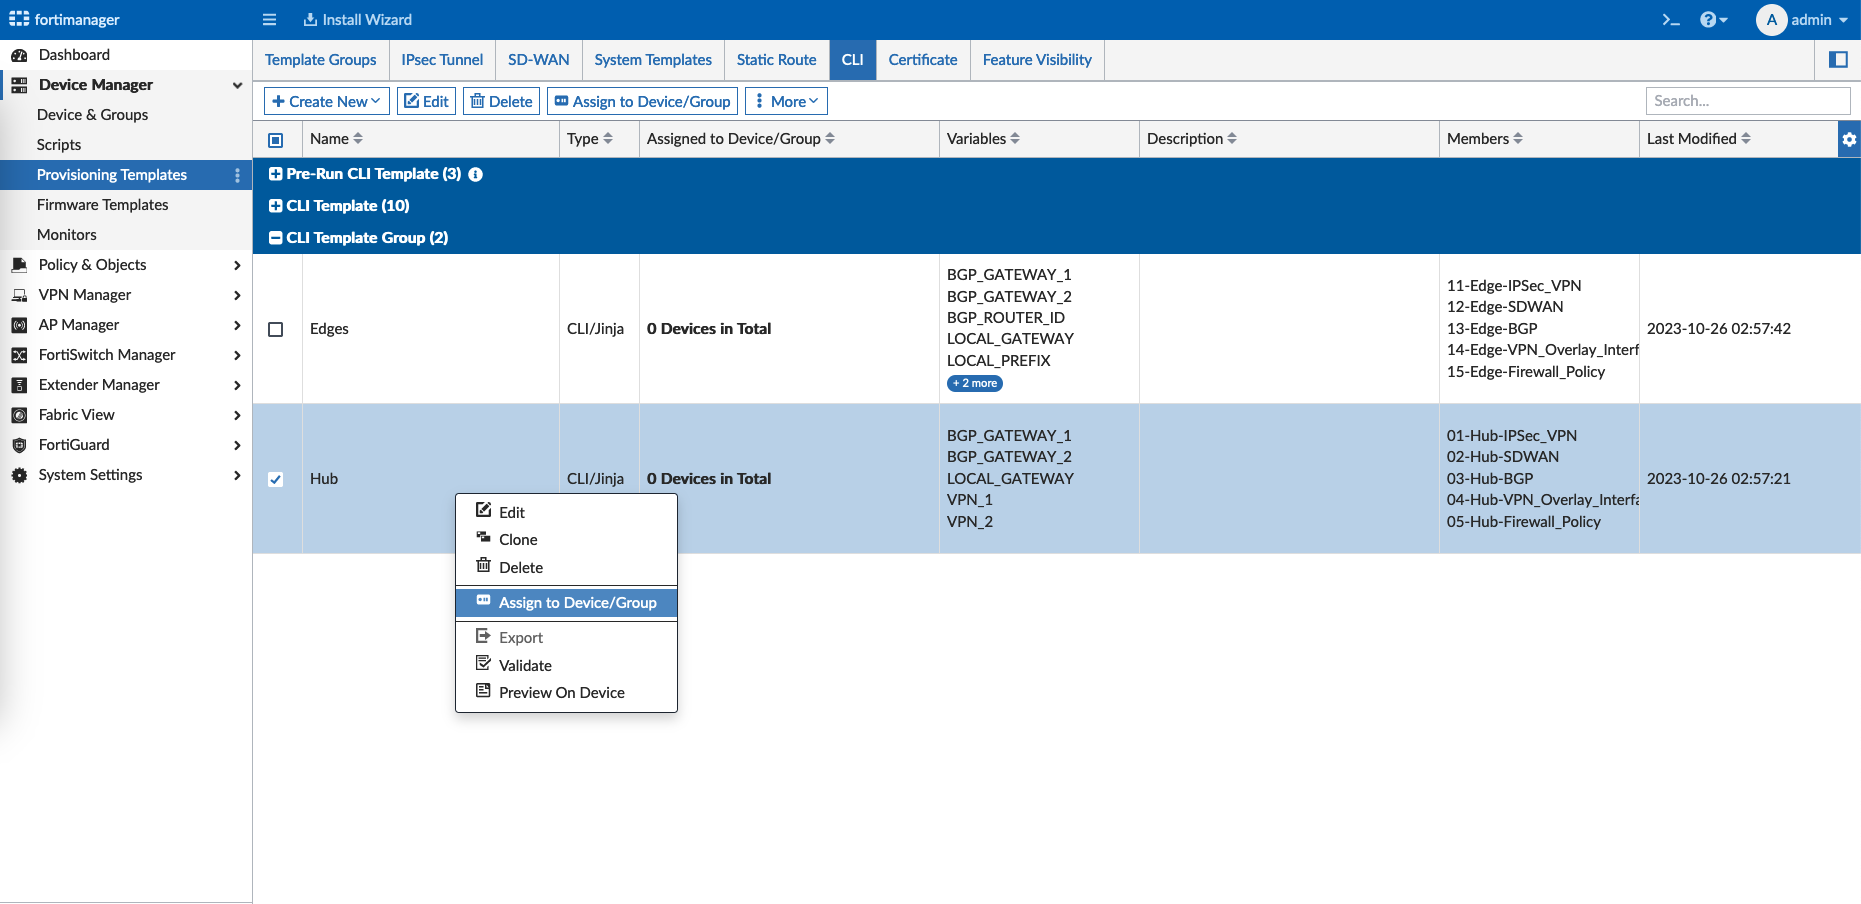
Task: Open Install Wizard from the header
Action: (x=358, y=20)
